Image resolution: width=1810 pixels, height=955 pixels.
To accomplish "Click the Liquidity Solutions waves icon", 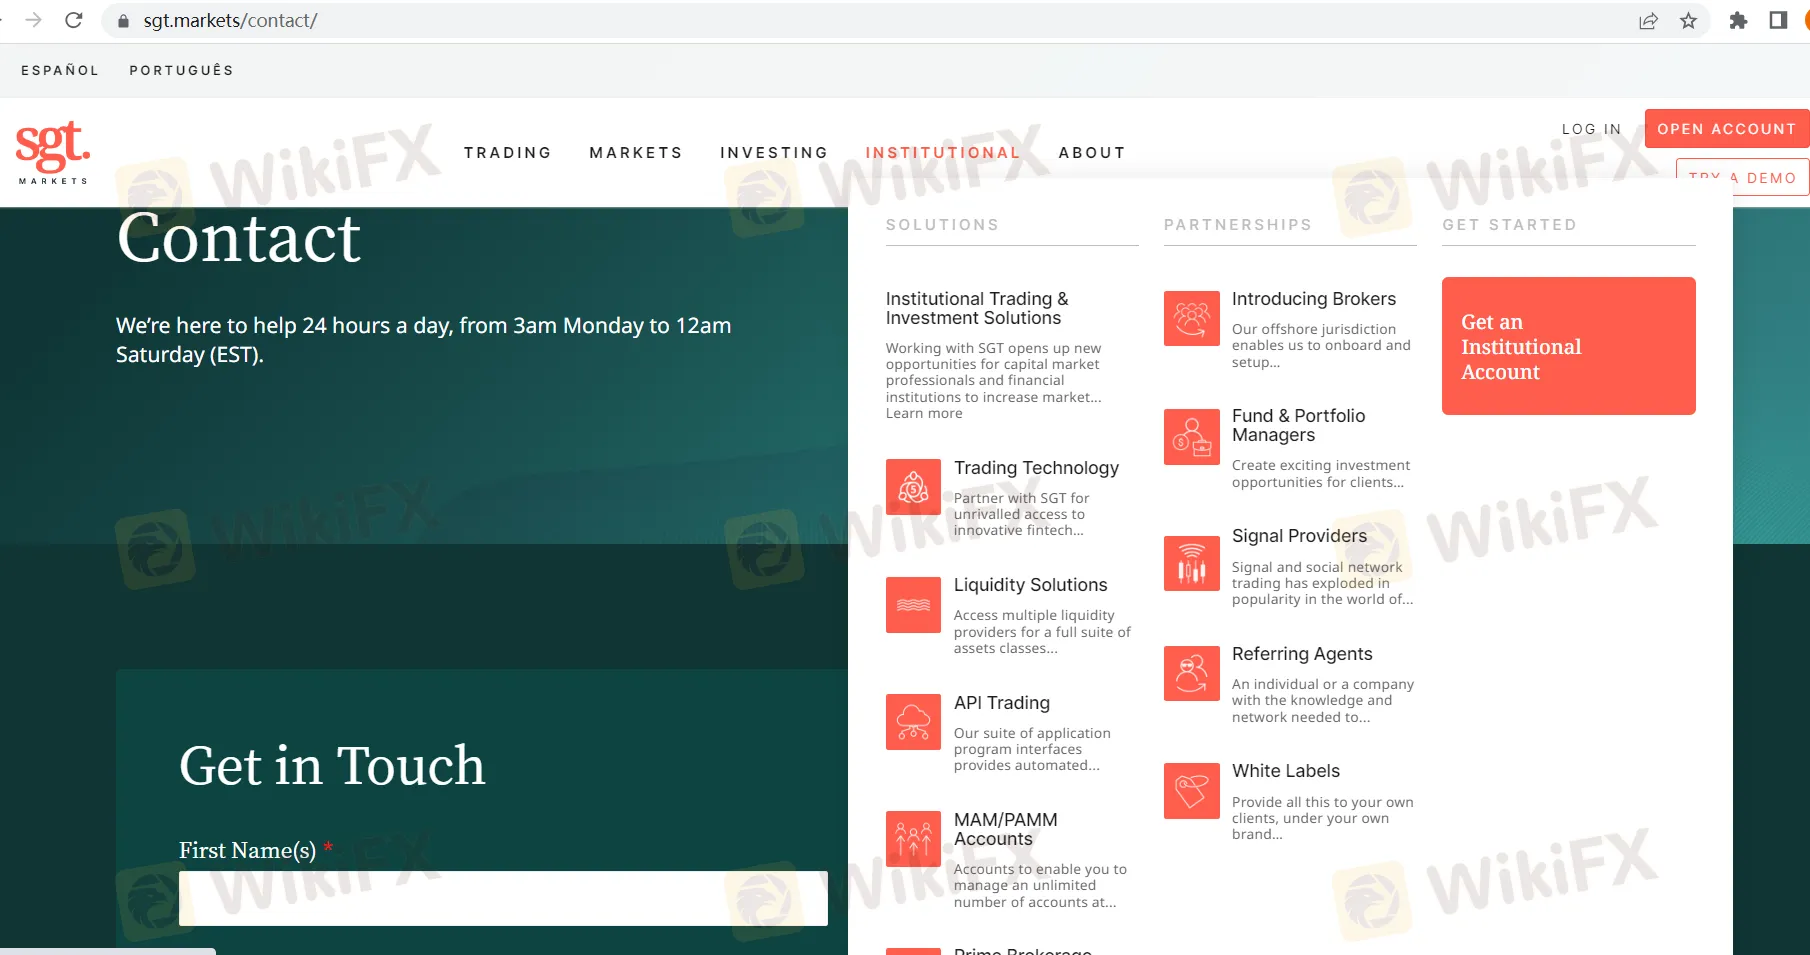I will click(913, 605).
